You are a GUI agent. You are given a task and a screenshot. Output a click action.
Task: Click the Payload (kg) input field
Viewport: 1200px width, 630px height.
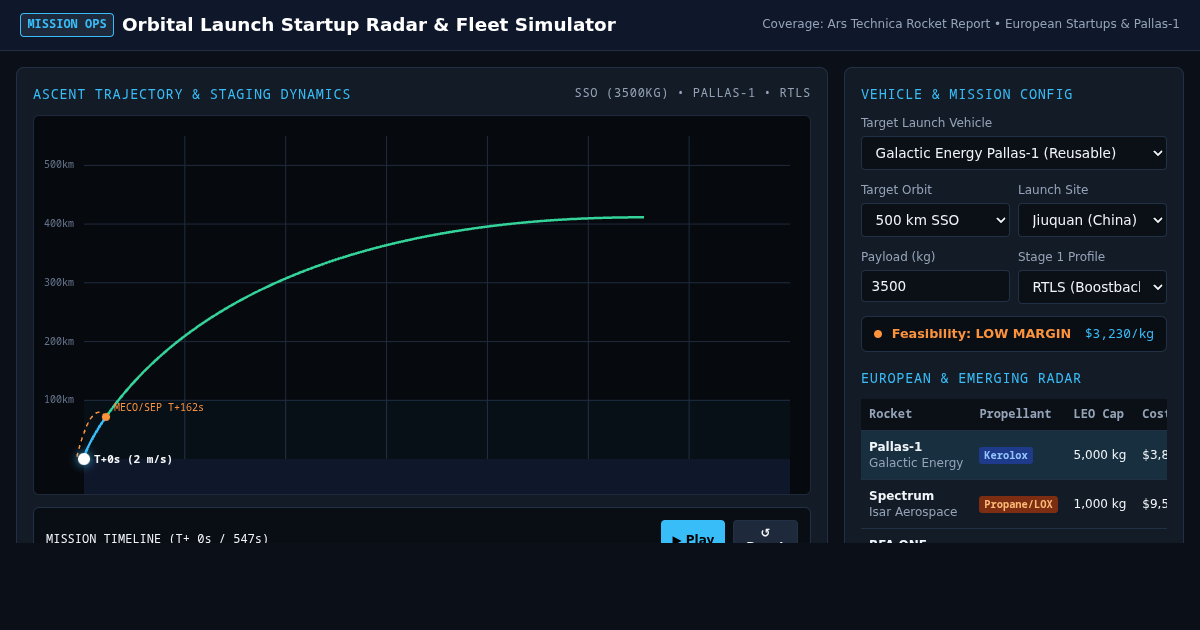935,286
